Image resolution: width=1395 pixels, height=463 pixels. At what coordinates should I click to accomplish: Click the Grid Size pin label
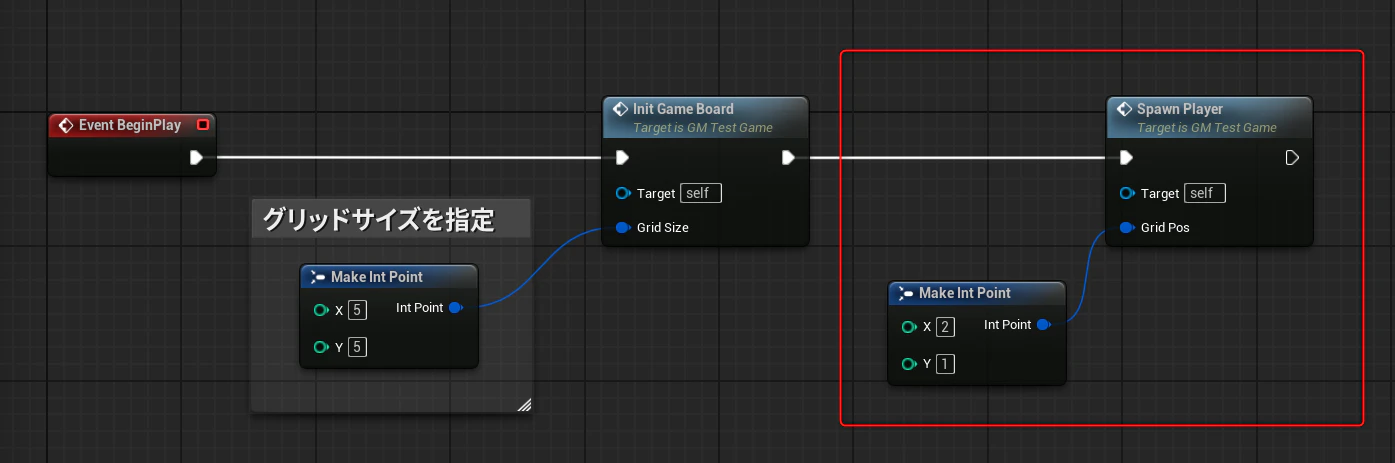point(663,227)
